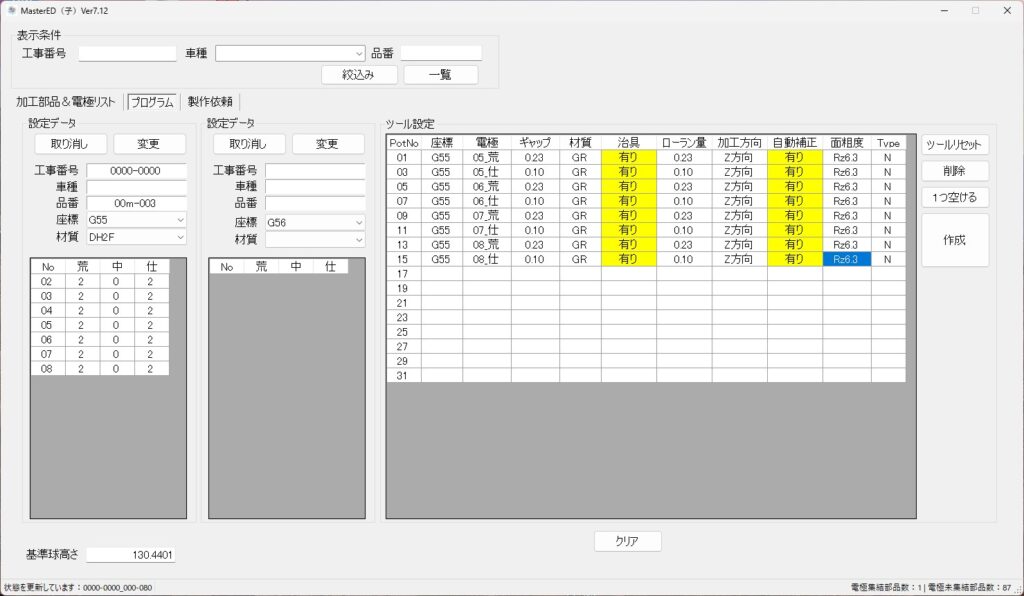Switch to the 加工部品＆電極リスト tab
Image resolution: width=1024 pixels, height=596 pixels.
pos(66,101)
